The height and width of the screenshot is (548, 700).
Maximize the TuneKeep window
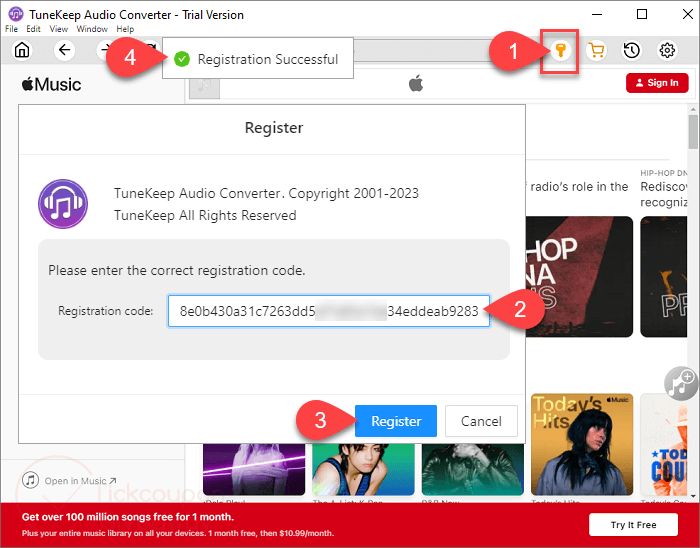coord(642,14)
